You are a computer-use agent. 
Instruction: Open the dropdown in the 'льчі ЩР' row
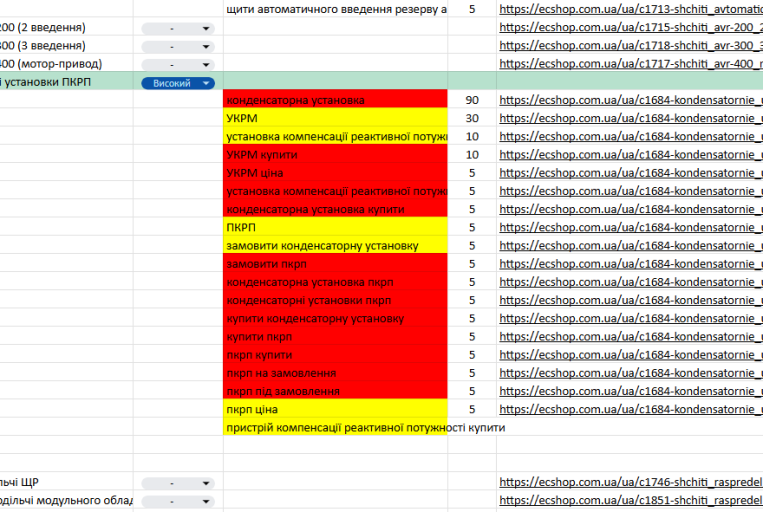[178, 483]
